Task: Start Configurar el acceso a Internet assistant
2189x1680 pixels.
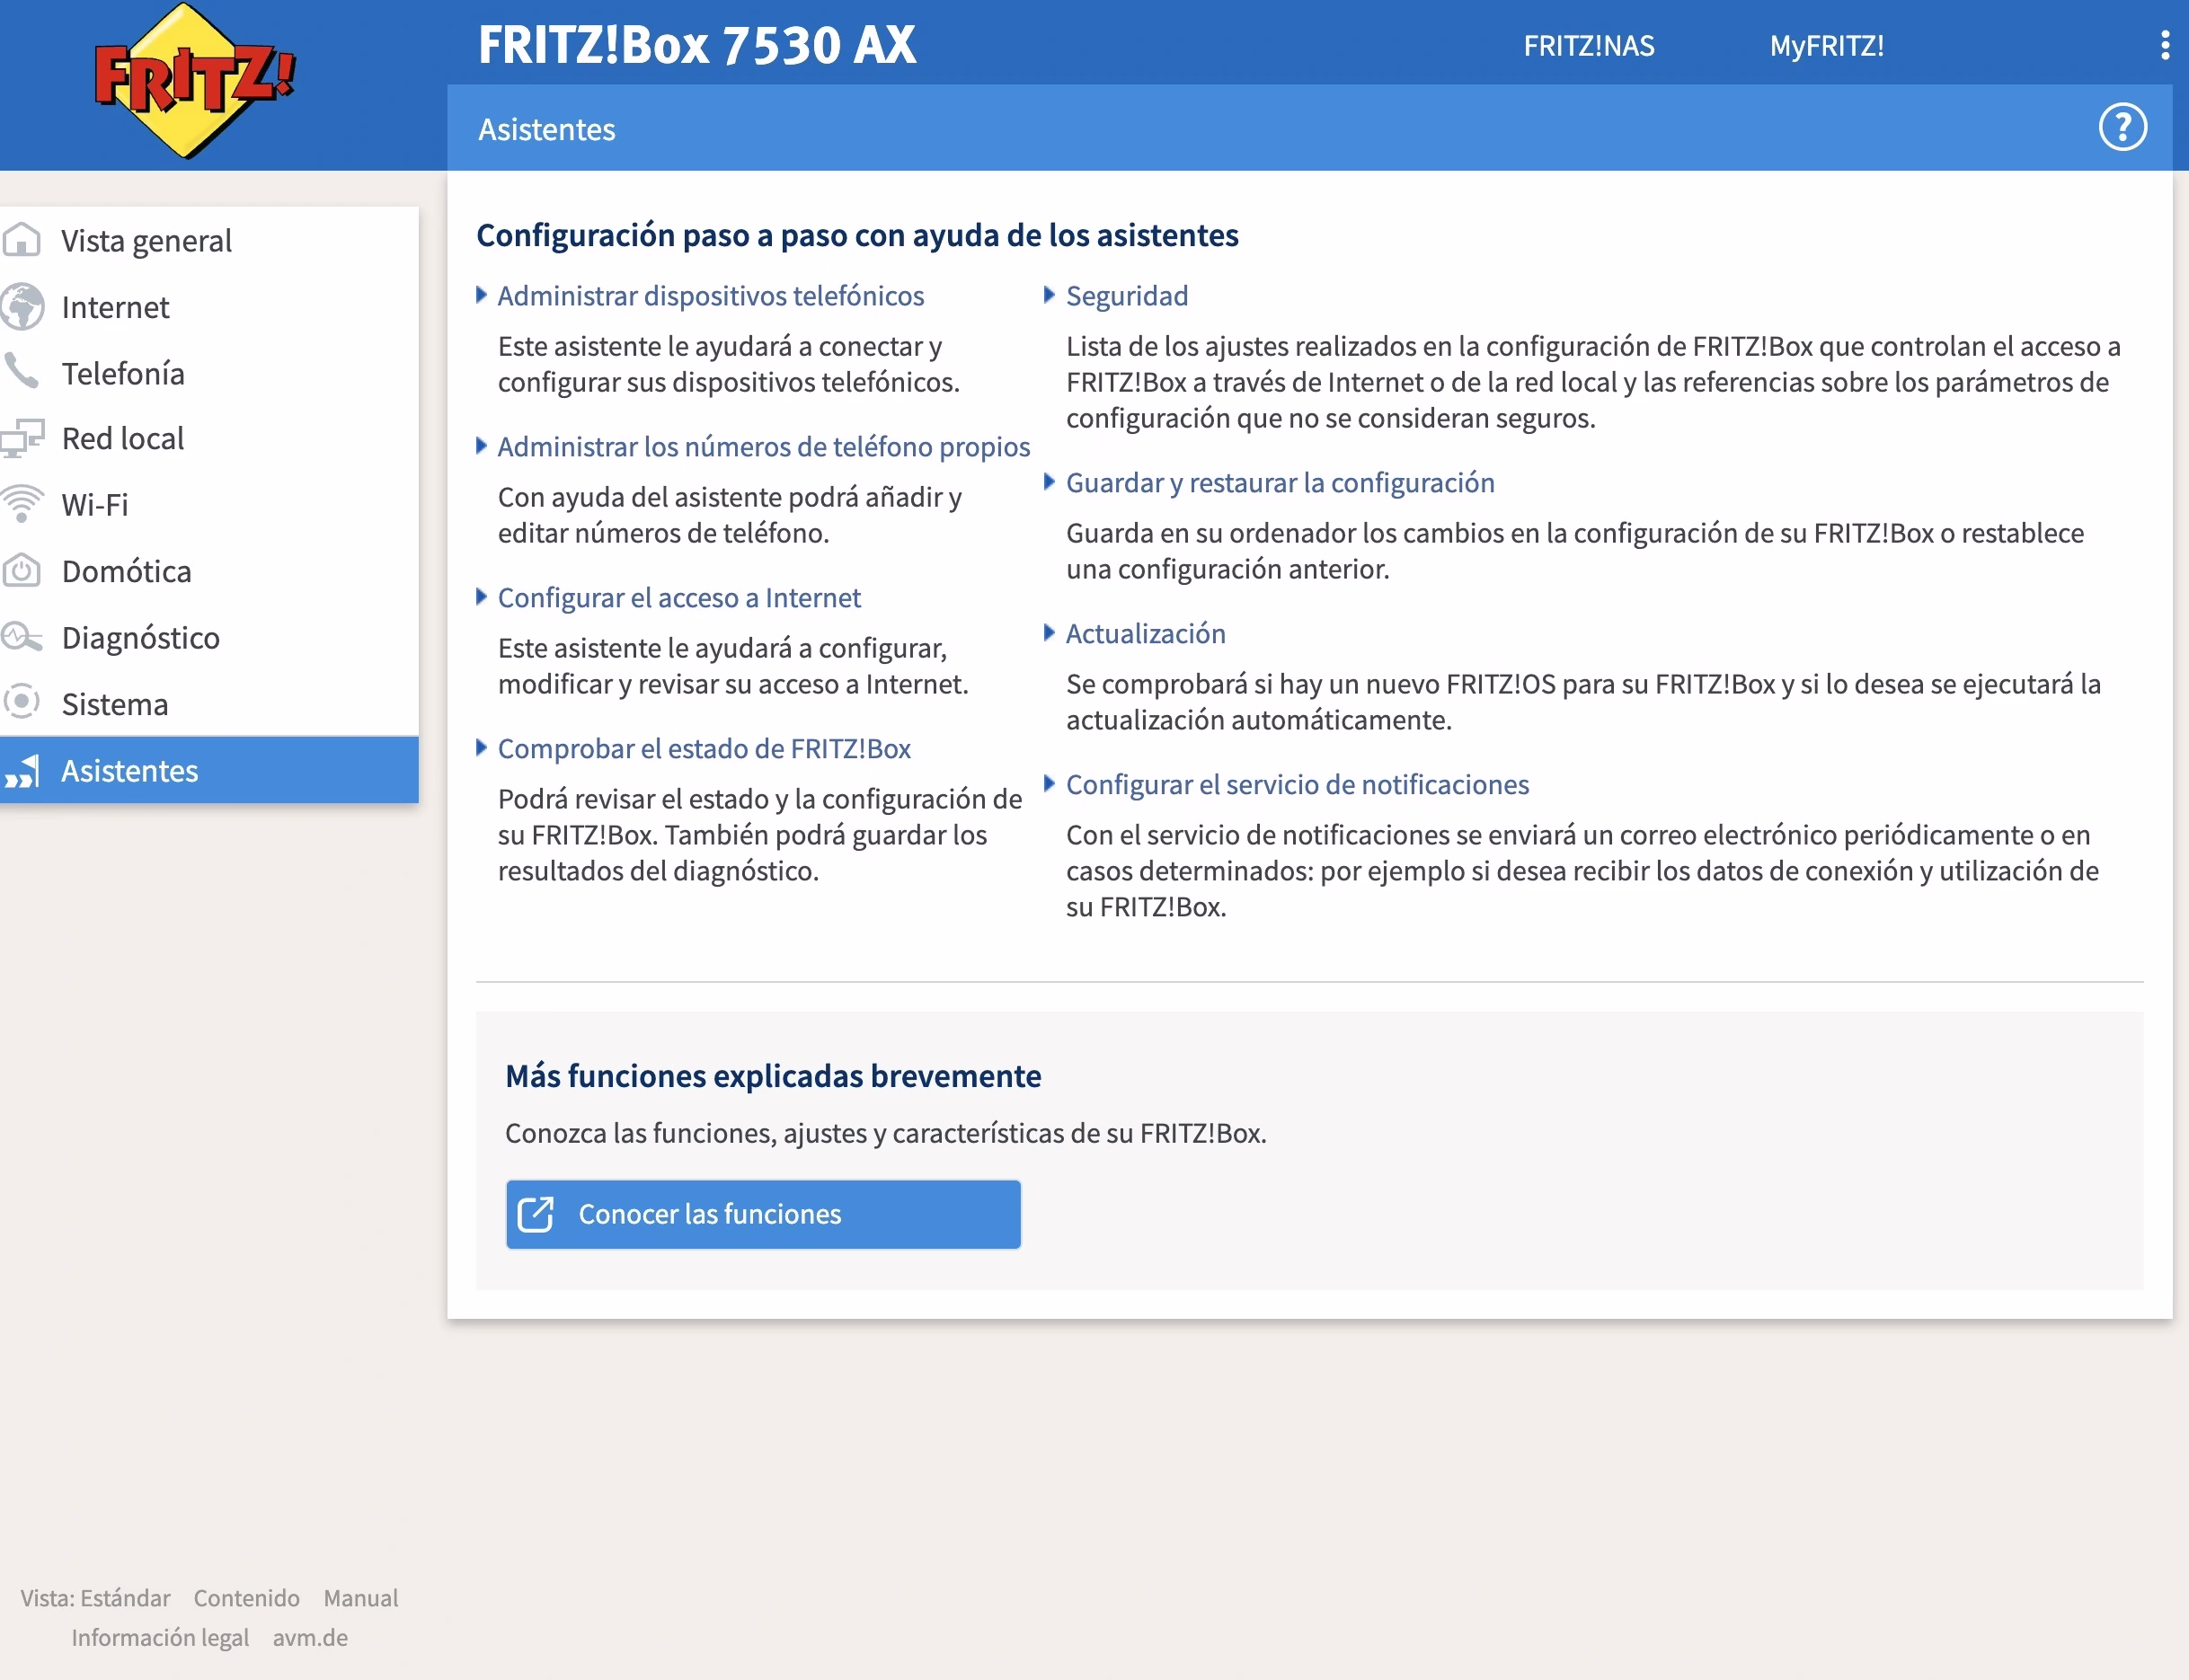Action: [x=679, y=598]
